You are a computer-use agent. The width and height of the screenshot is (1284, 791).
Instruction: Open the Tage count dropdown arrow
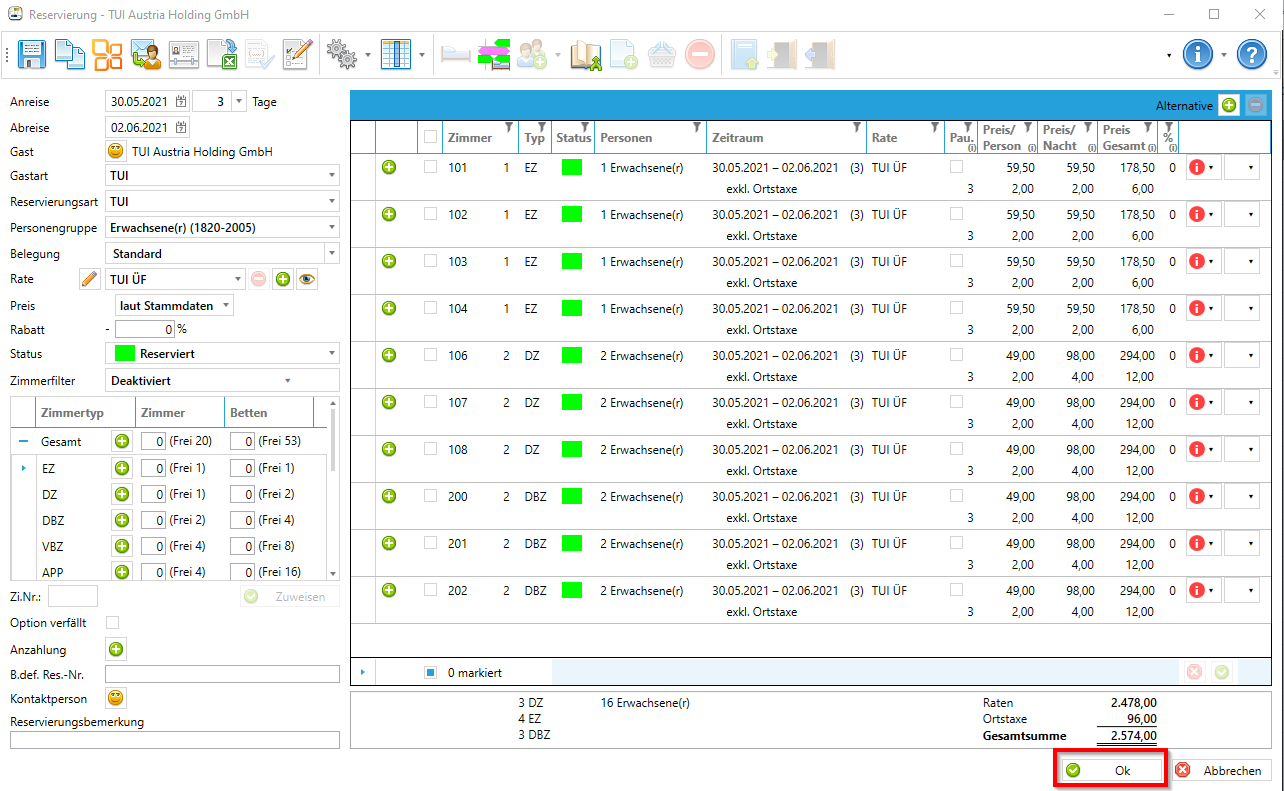pyautogui.click(x=238, y=102)
